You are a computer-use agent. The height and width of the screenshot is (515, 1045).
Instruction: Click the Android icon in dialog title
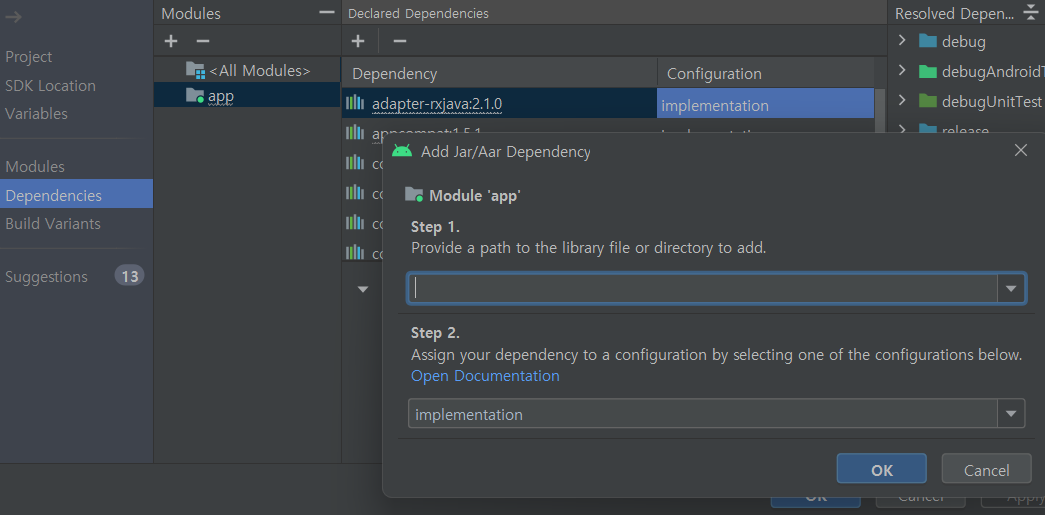pyautogui.click(x=402, y=151)
